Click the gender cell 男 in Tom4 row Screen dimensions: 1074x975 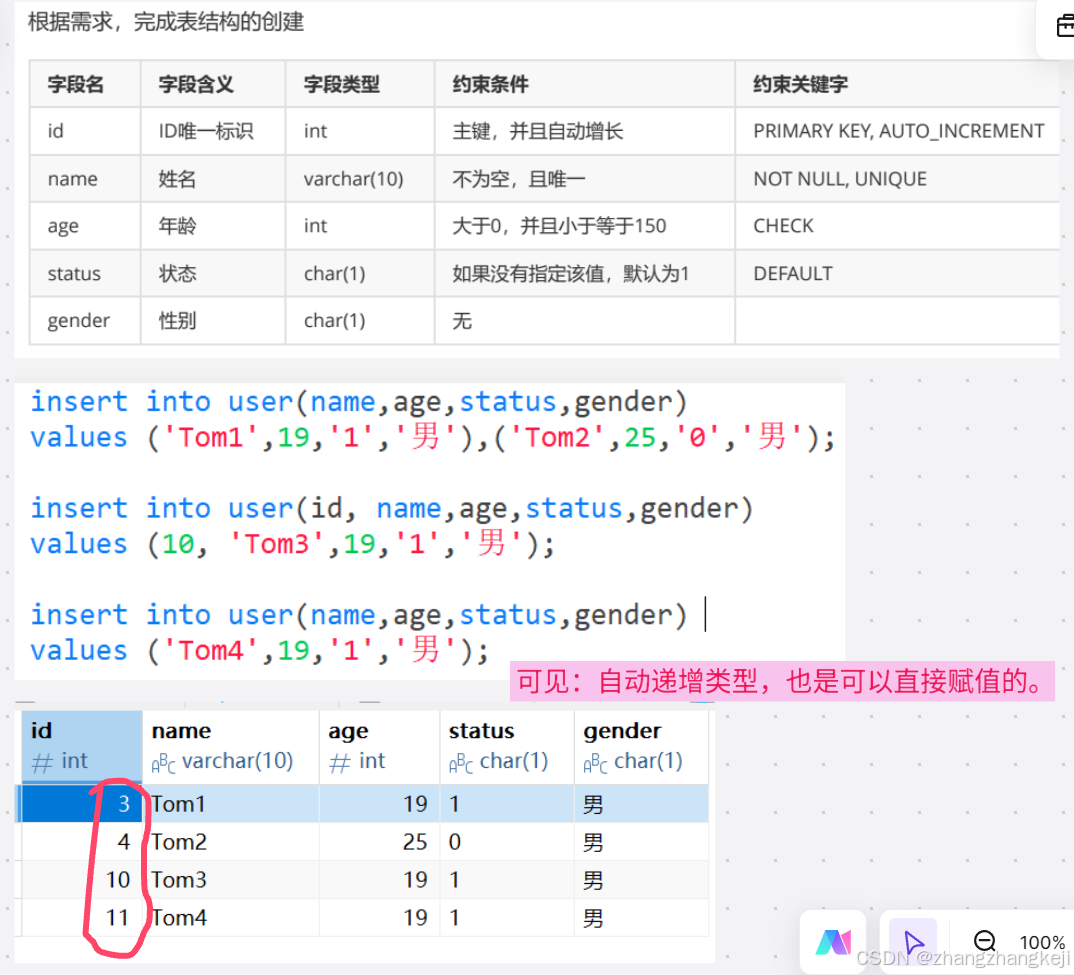tap(641, 917)
